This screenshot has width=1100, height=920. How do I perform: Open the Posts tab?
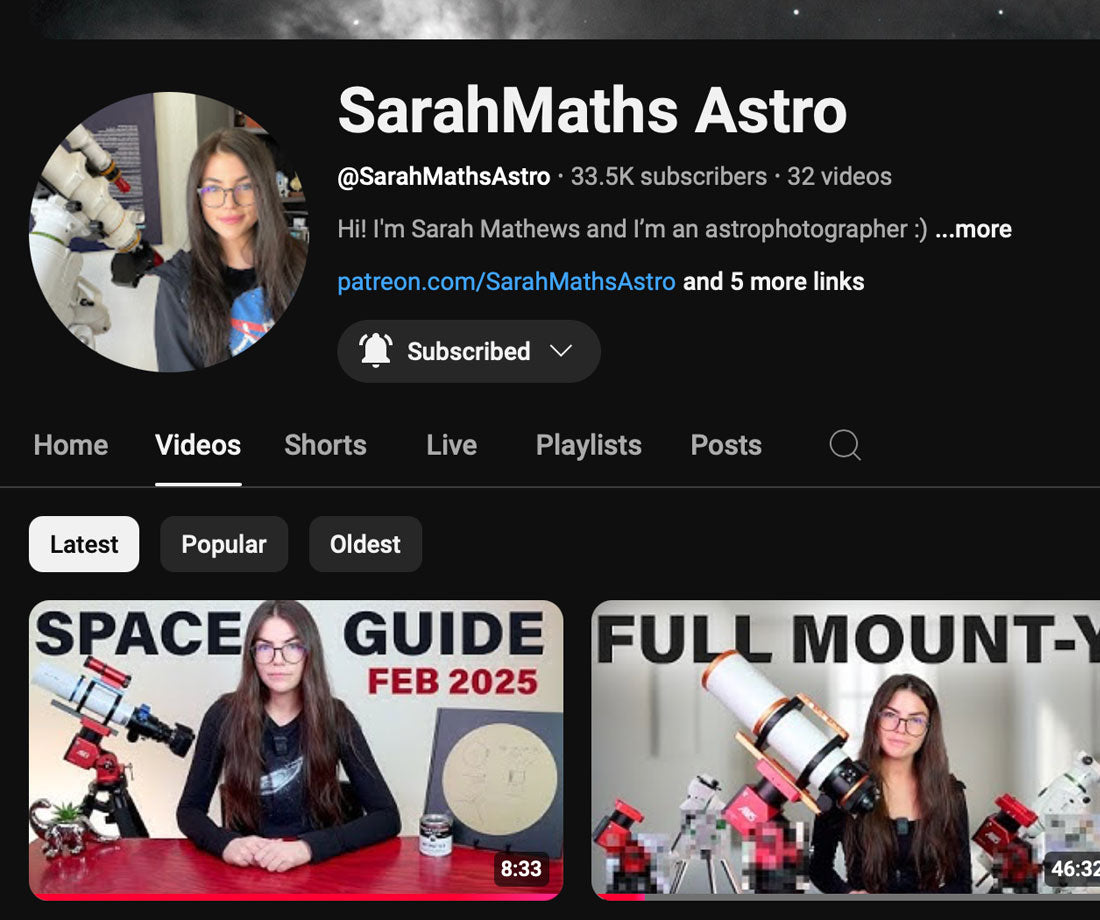point(726,445)
